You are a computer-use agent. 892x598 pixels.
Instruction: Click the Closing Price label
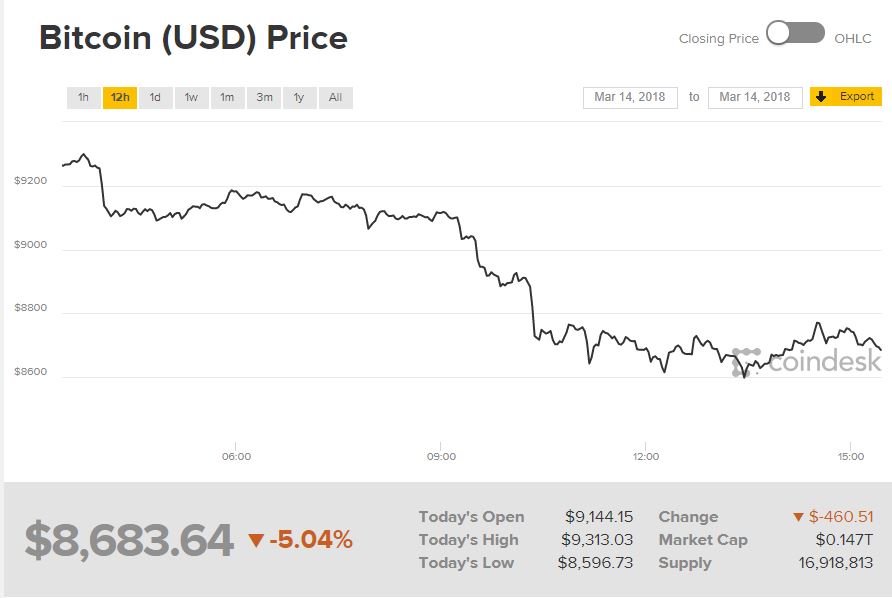pyautogui.click(x=718, y=39)
